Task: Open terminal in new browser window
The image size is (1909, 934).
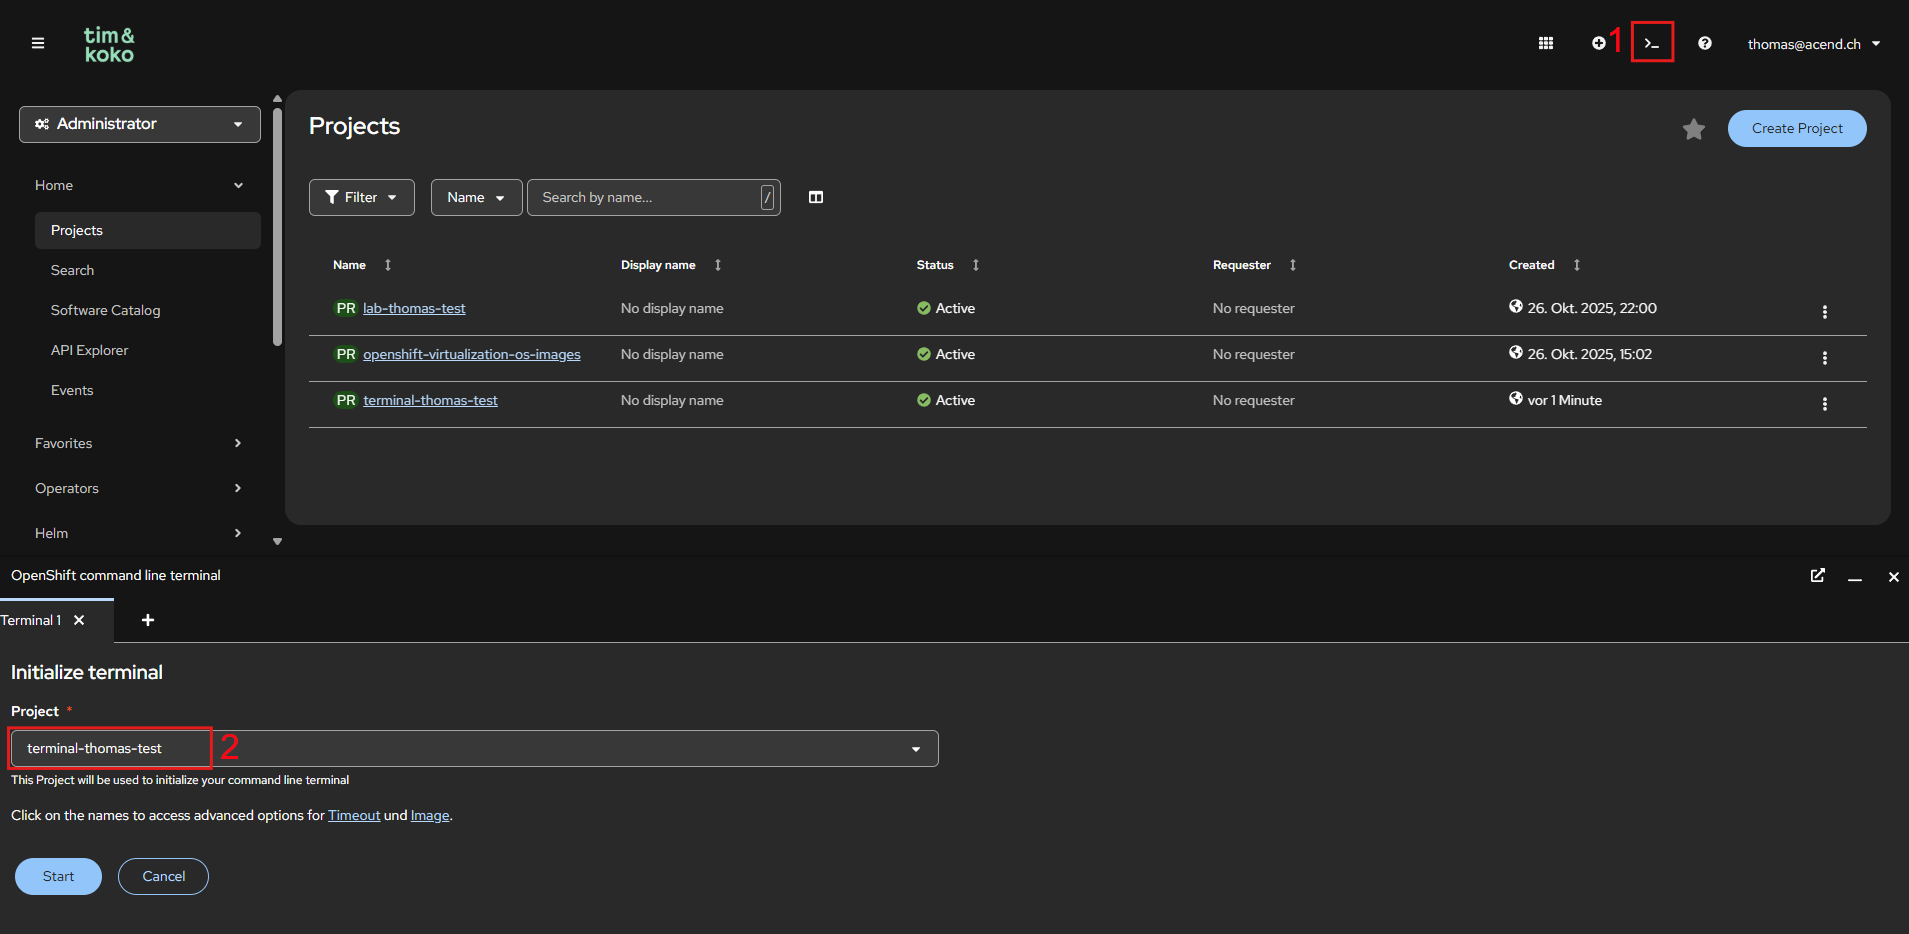Action: (x=1817, y=576)
